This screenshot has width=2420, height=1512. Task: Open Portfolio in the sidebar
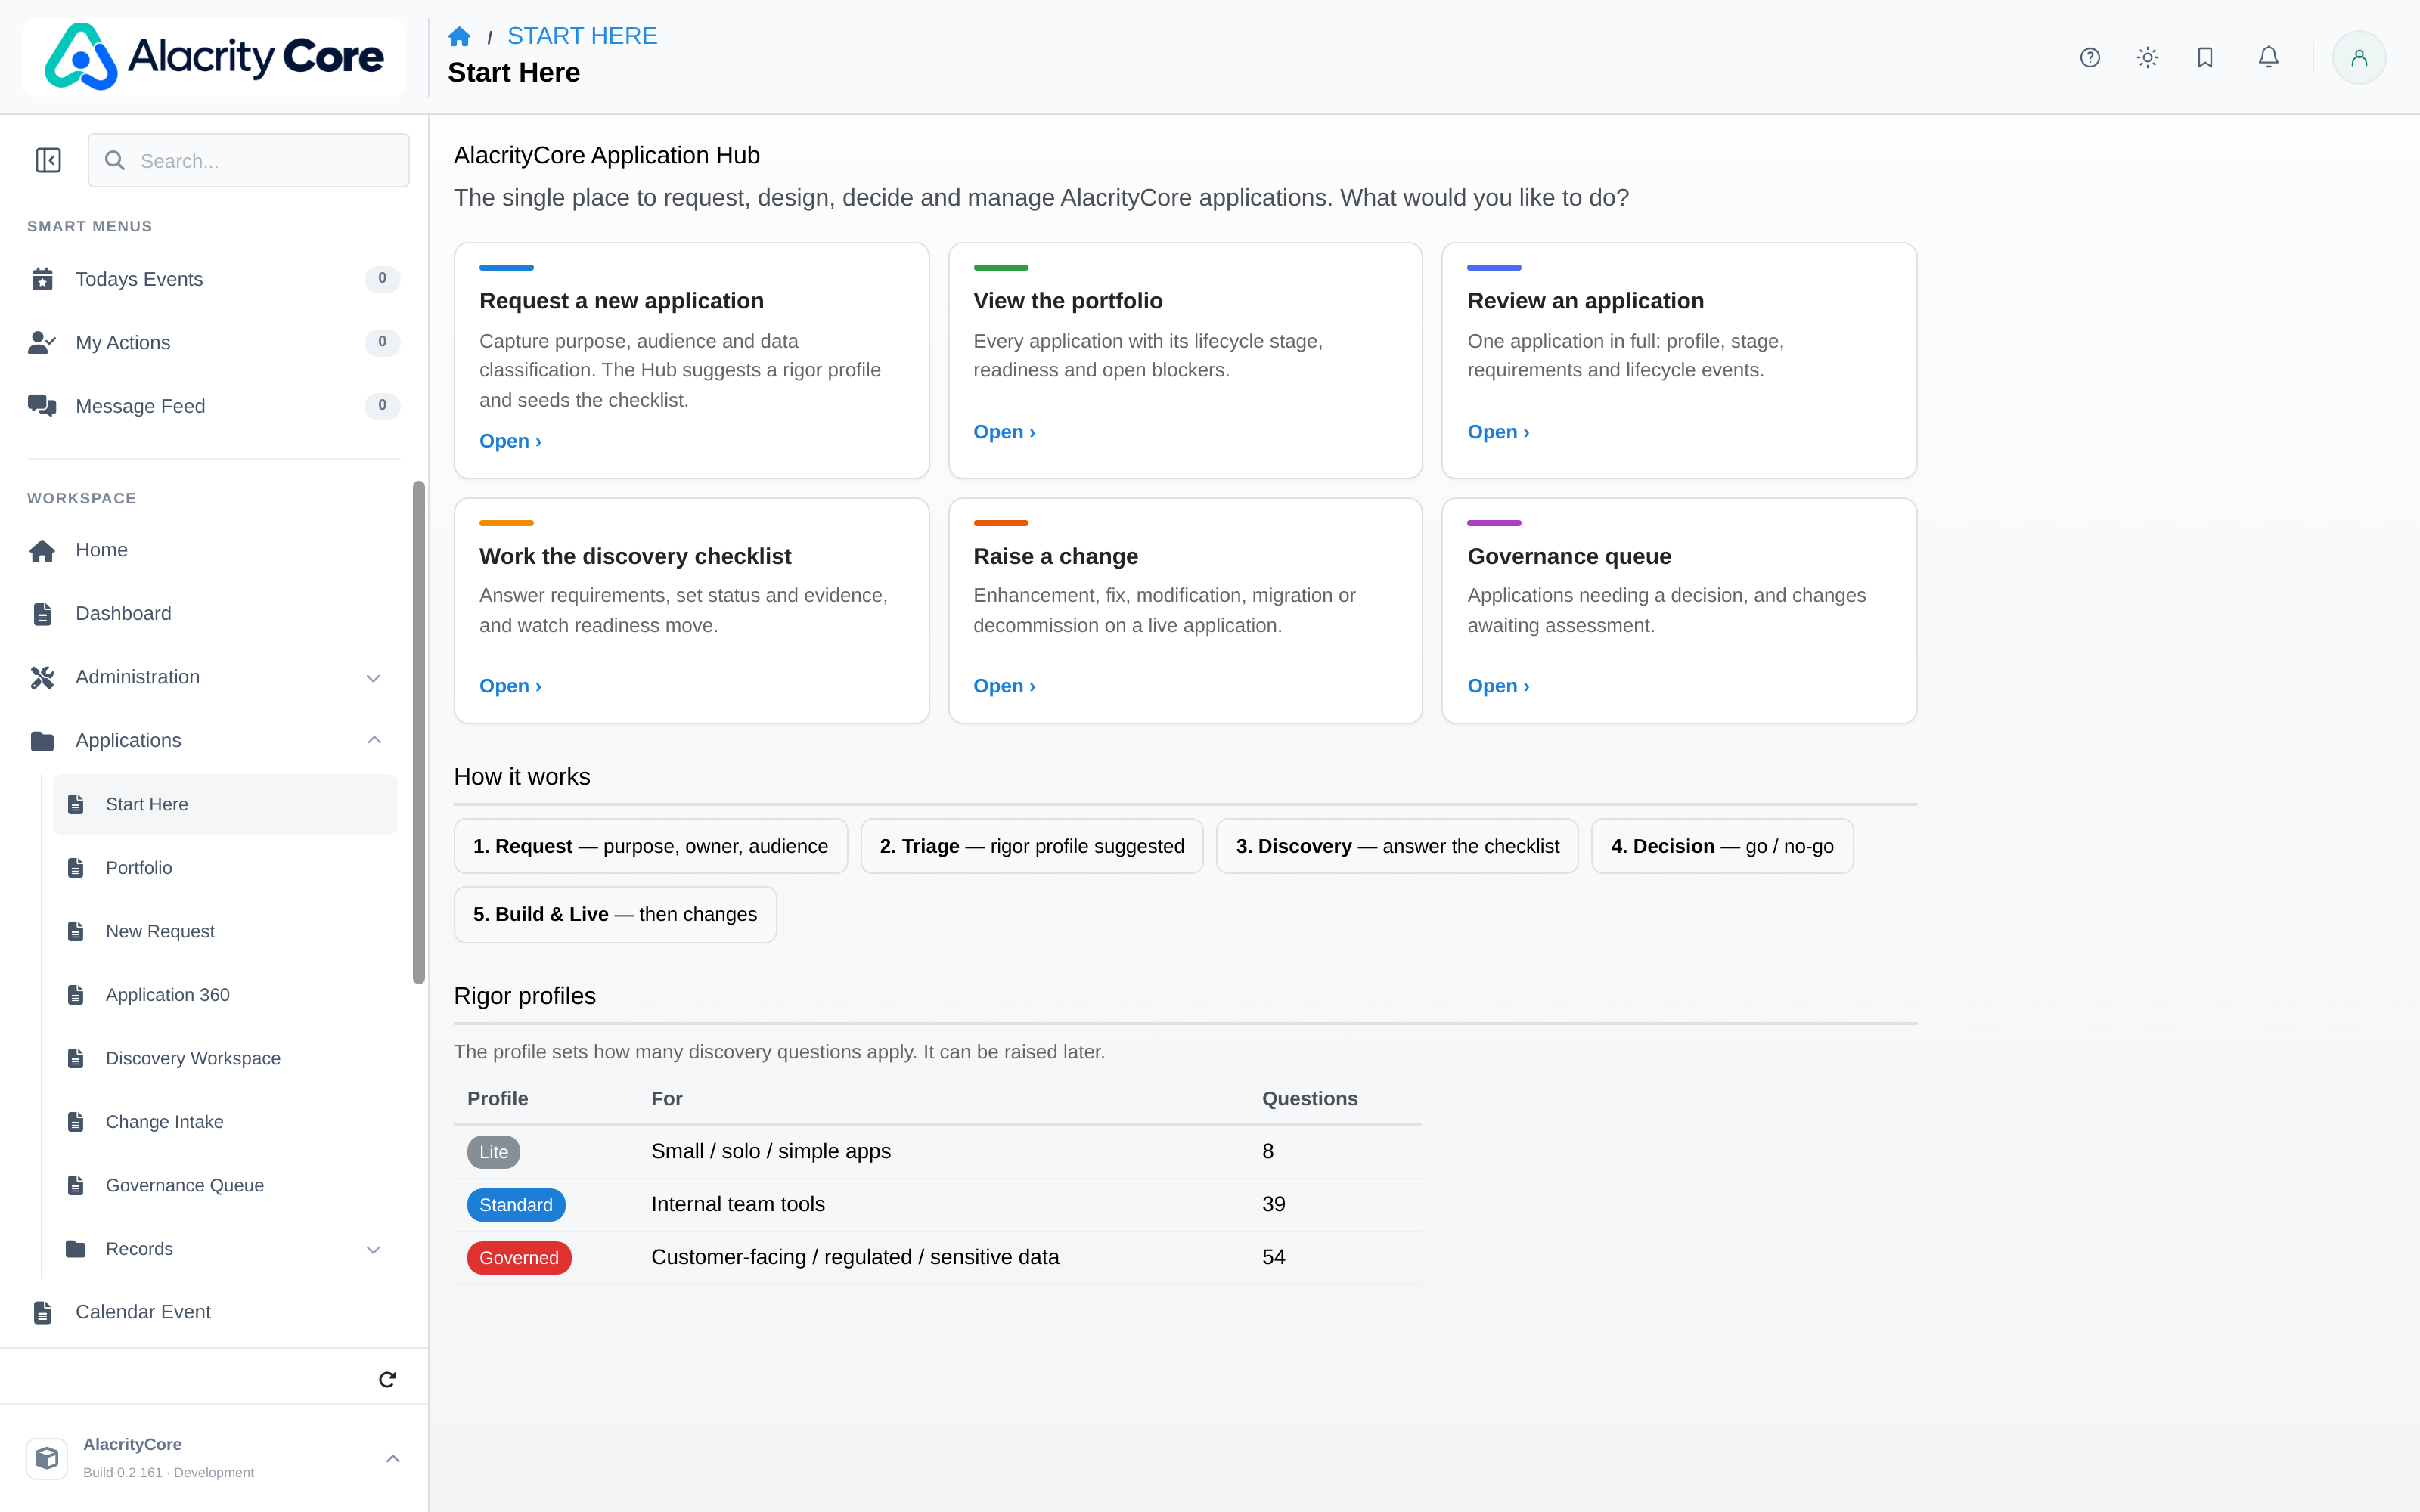click(225, 868)
